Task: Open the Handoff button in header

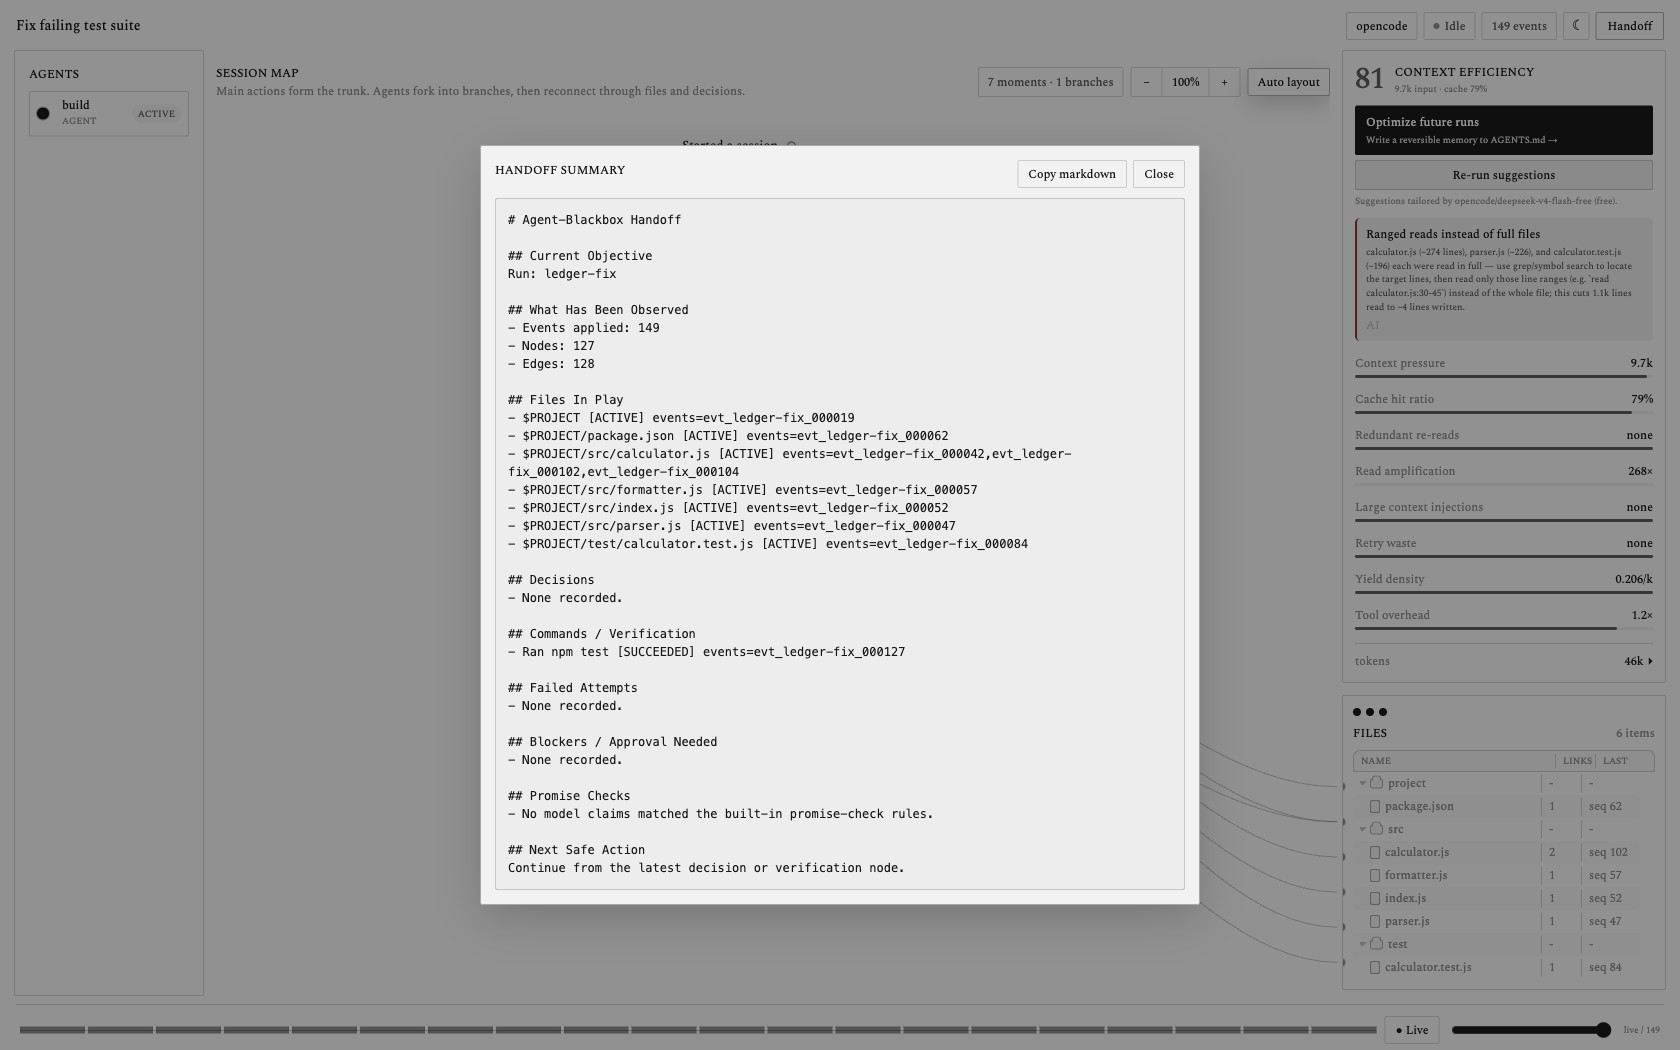Action: coord(1629,26)
